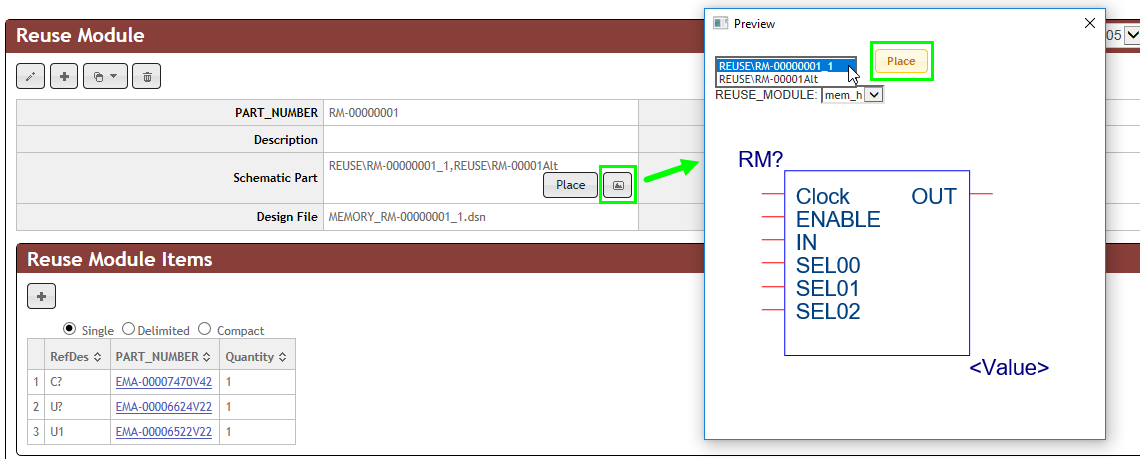Click the pencil edit icon in Reuse Module toolbar
This screenshot has width=1140, height=459.
[31, 76]
